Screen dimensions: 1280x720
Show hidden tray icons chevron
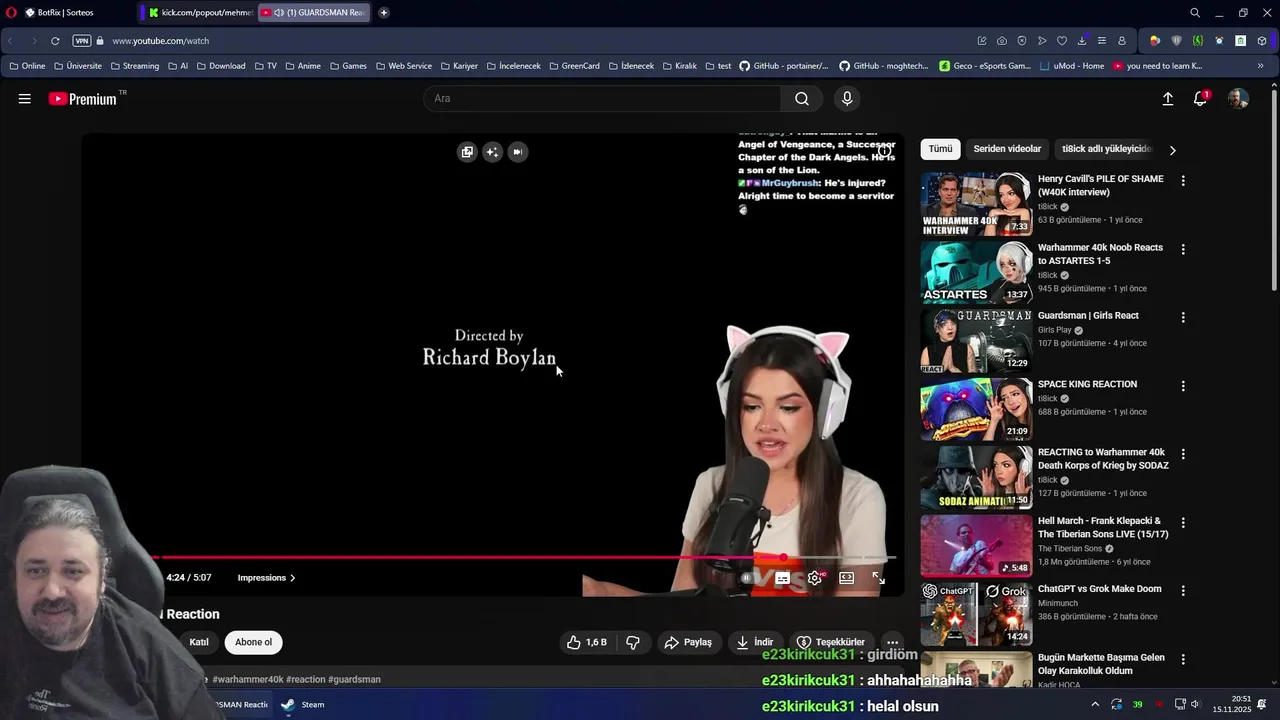pos(1095,704)
